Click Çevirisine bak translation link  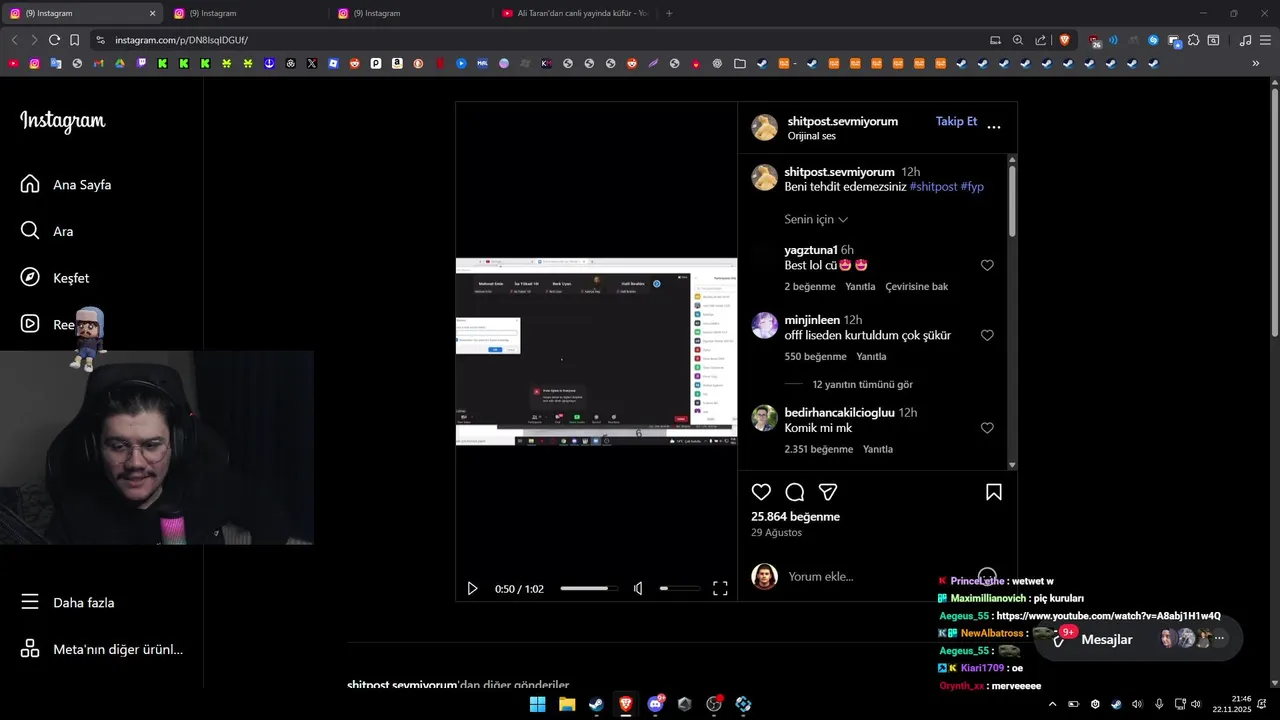(917, 287)
